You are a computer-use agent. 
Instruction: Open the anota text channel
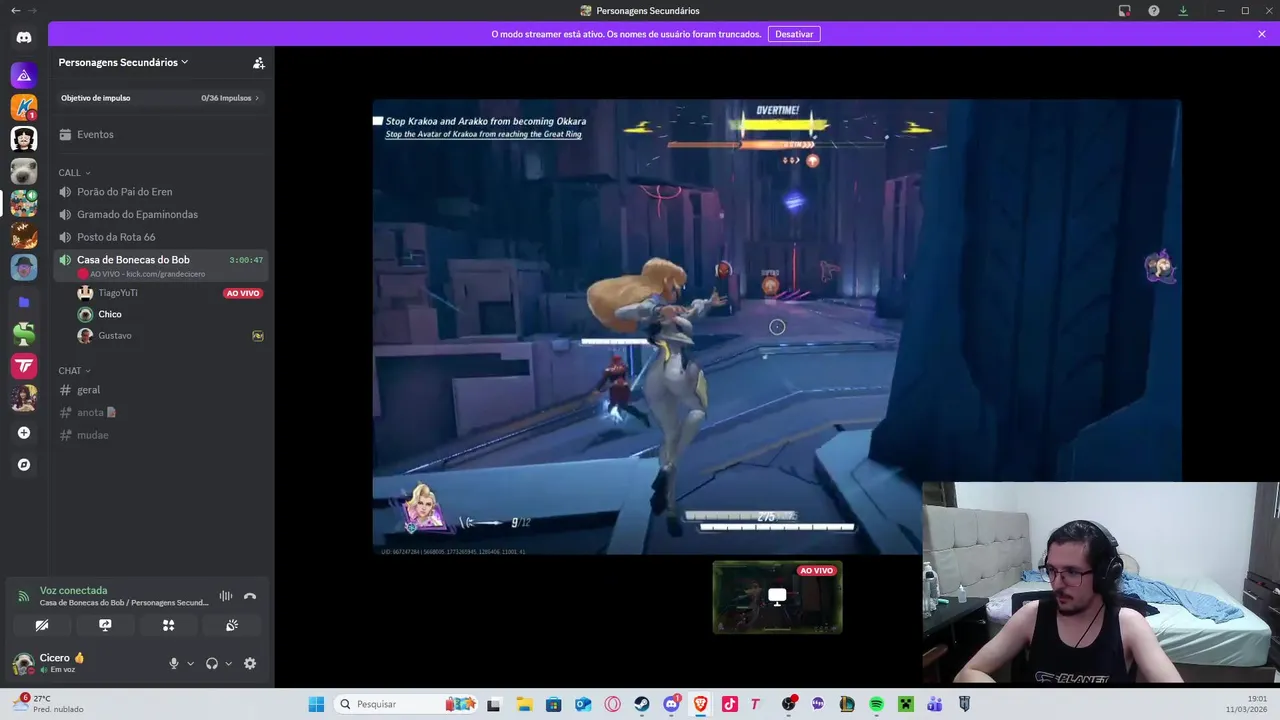coord(160,412)
